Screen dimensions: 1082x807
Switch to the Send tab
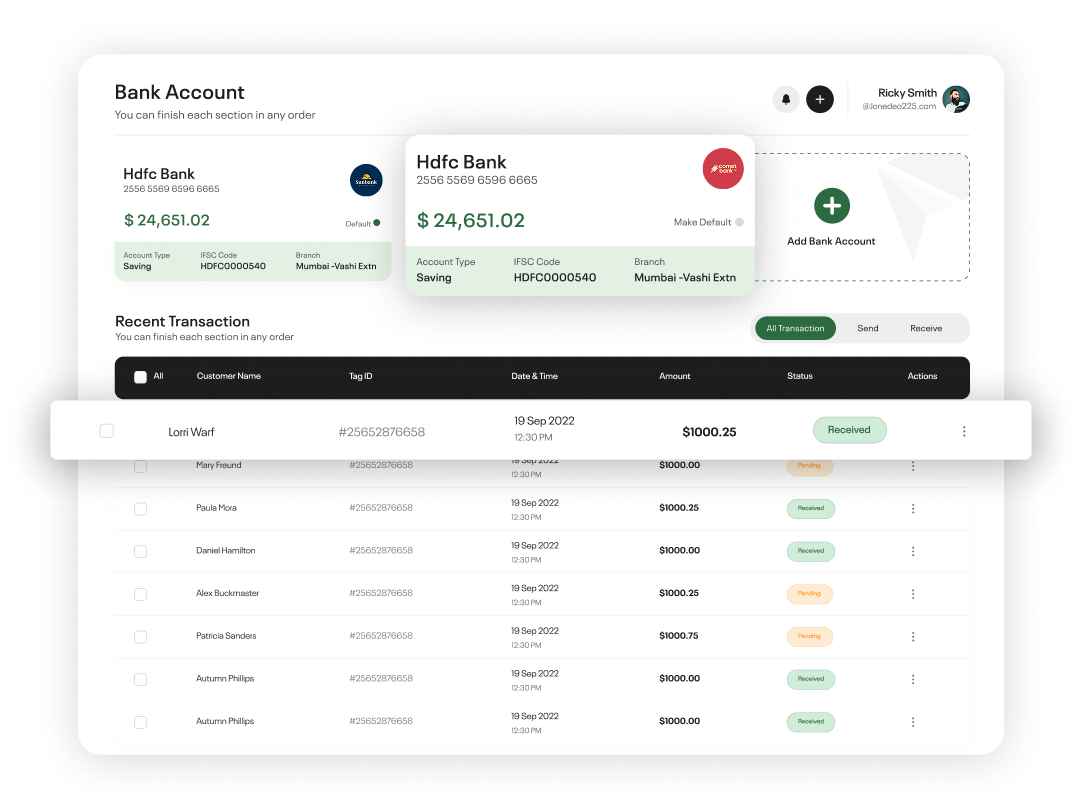tap(867, 328)
